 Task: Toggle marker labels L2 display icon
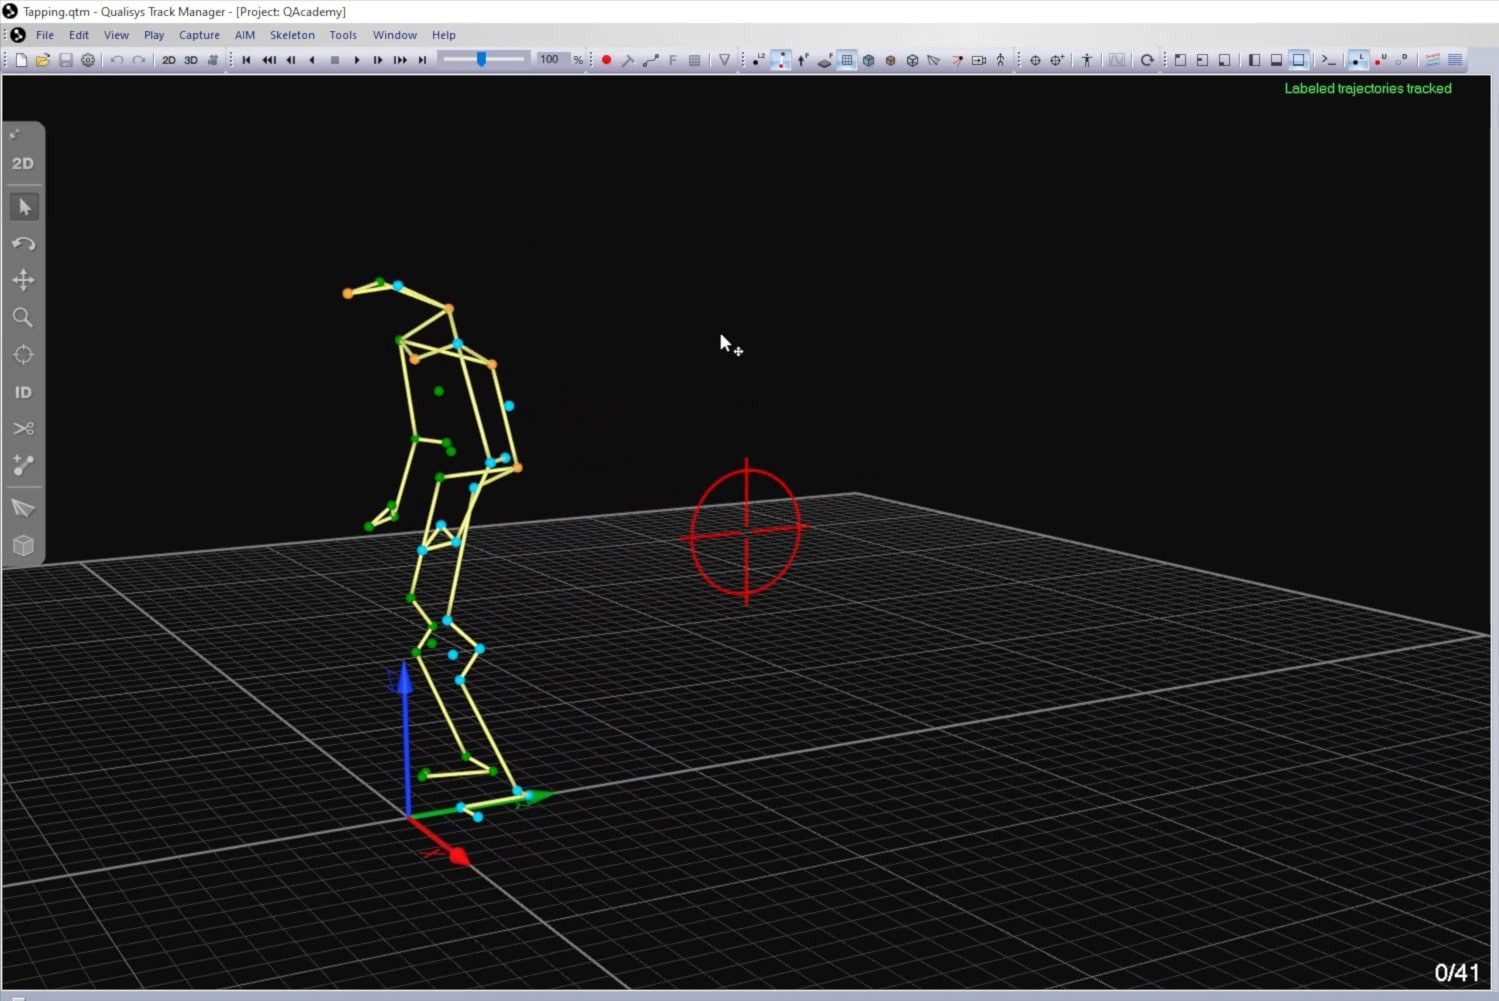(x=759, y=60)
